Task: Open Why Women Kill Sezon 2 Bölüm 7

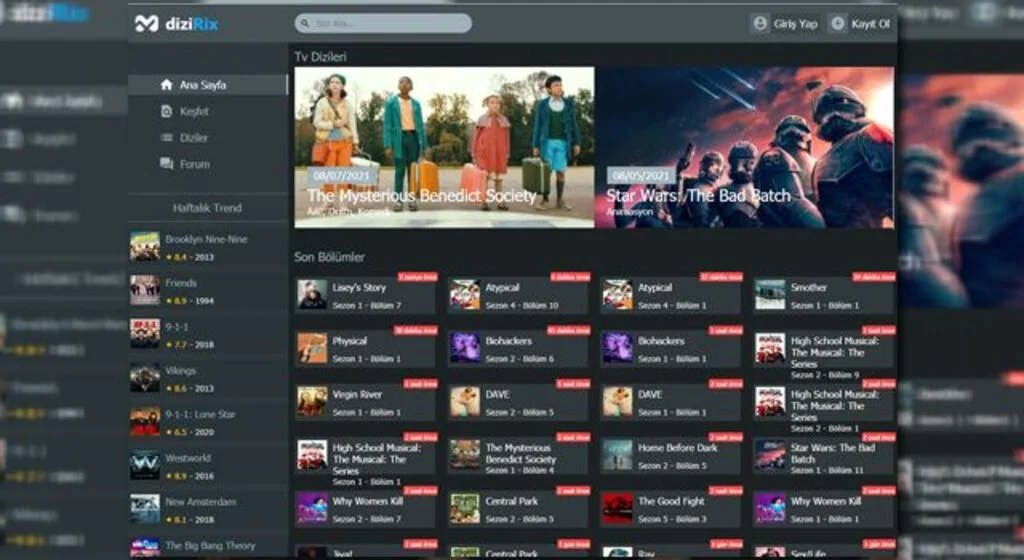Action: [x=366, y=509]
